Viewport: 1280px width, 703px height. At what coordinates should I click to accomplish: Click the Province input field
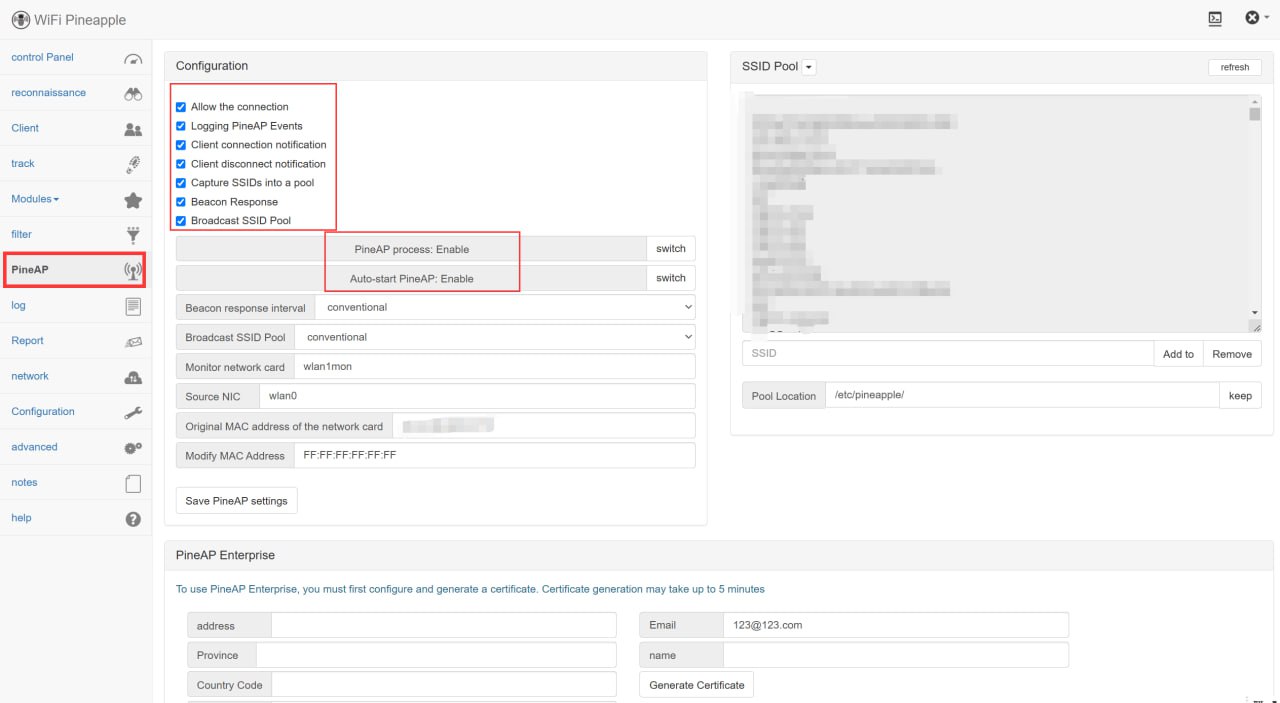[437, 655]
